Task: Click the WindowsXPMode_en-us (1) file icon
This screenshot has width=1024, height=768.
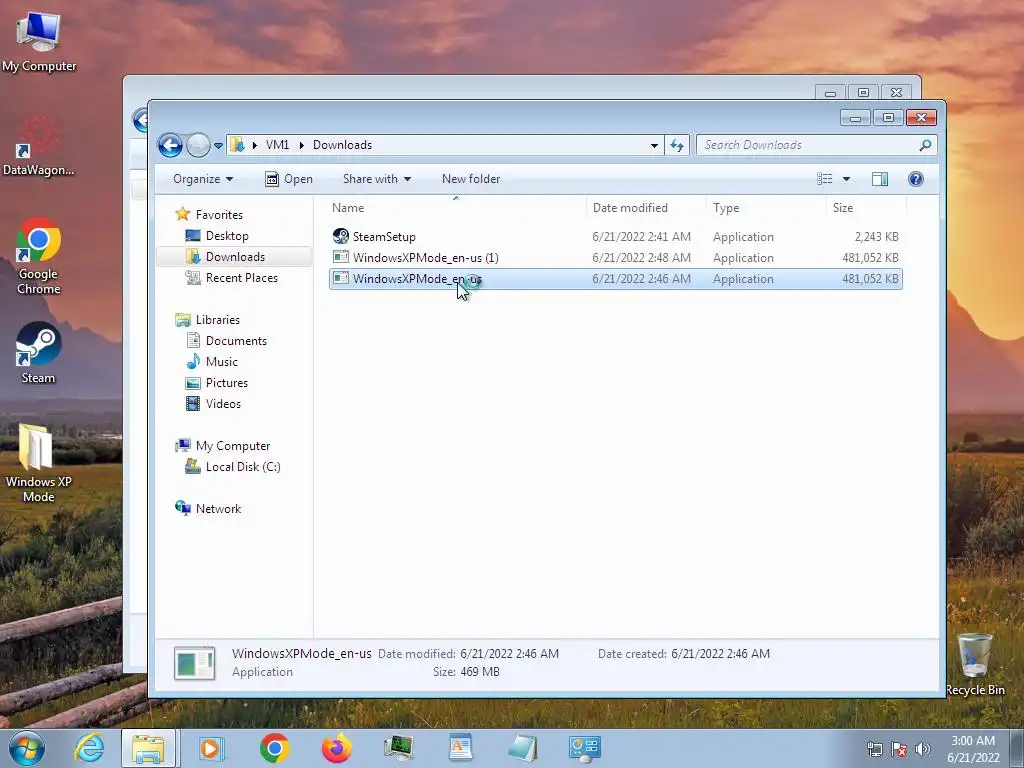Action: (340, 257)
